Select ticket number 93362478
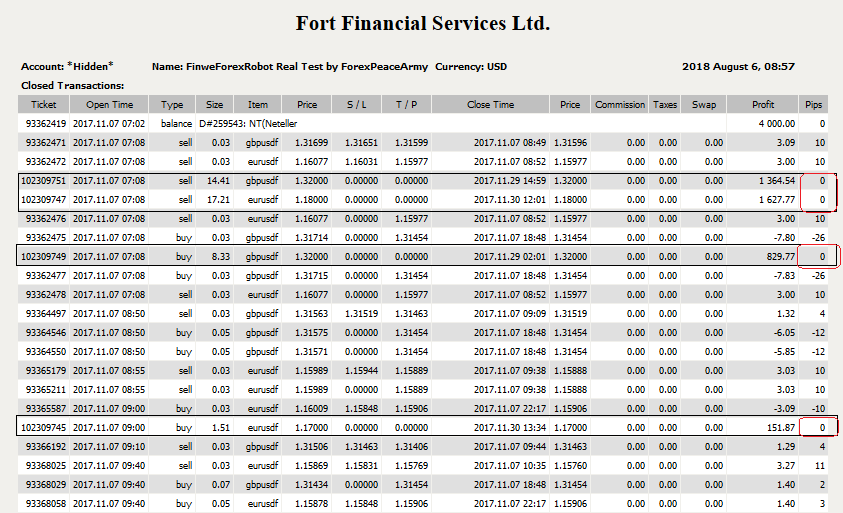 point(46,295)
